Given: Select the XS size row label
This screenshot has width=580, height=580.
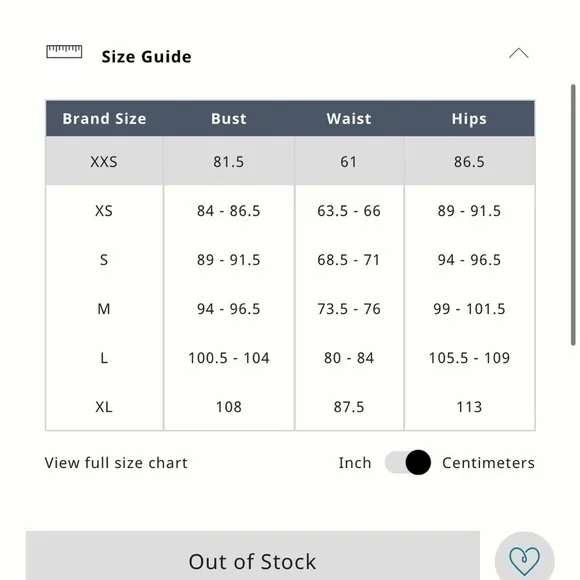Looking at the screenshot, I should [104, 211].
